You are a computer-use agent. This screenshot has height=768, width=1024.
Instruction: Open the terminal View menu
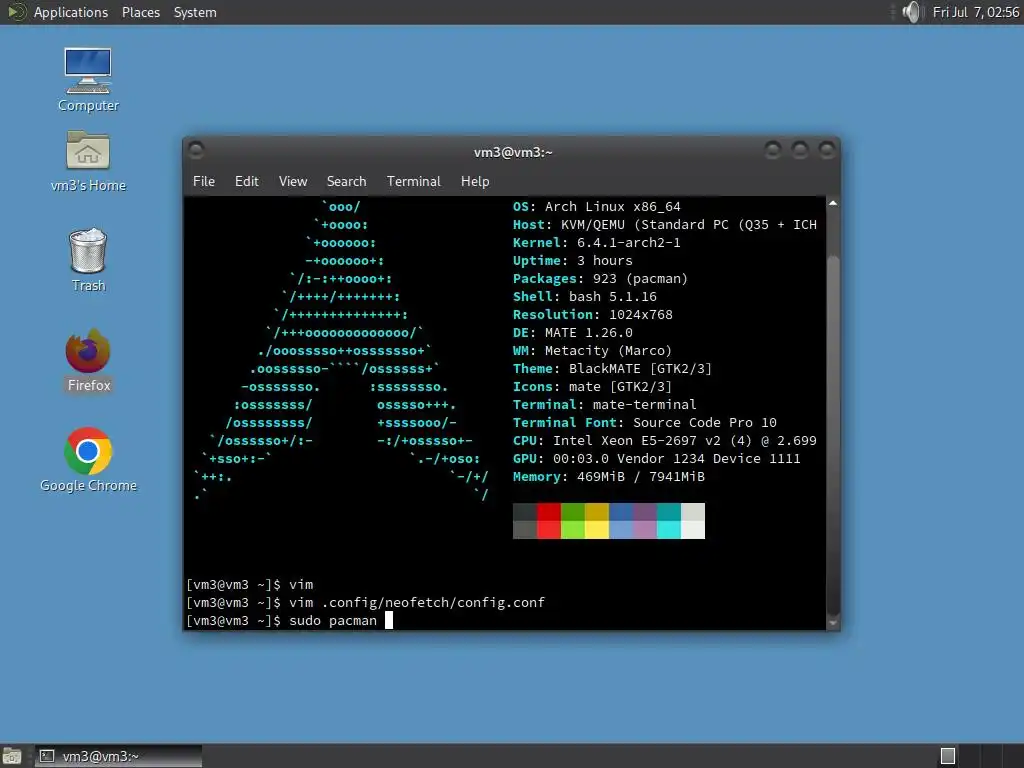(293, 182)
